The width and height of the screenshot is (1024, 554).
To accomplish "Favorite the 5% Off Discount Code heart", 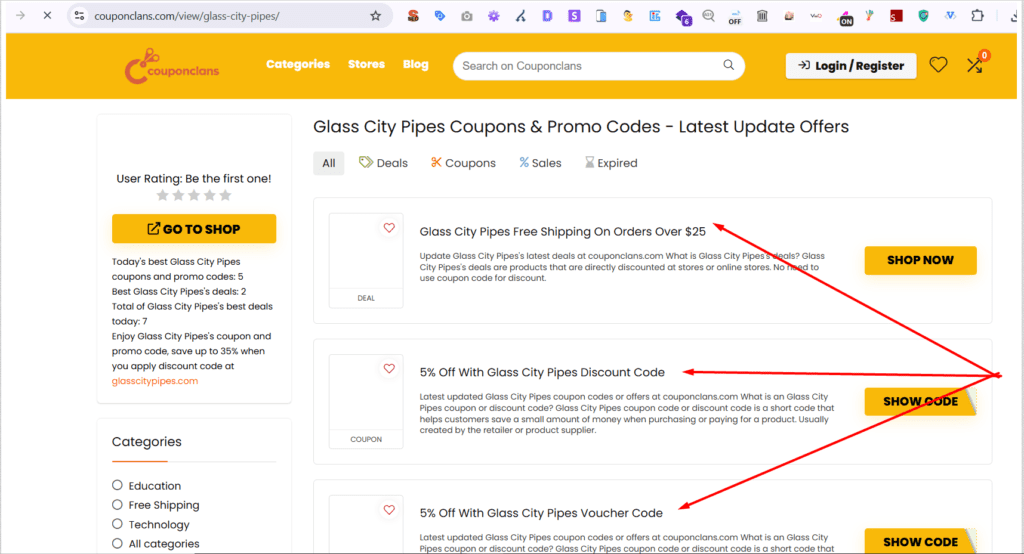I will pos(389,369).
